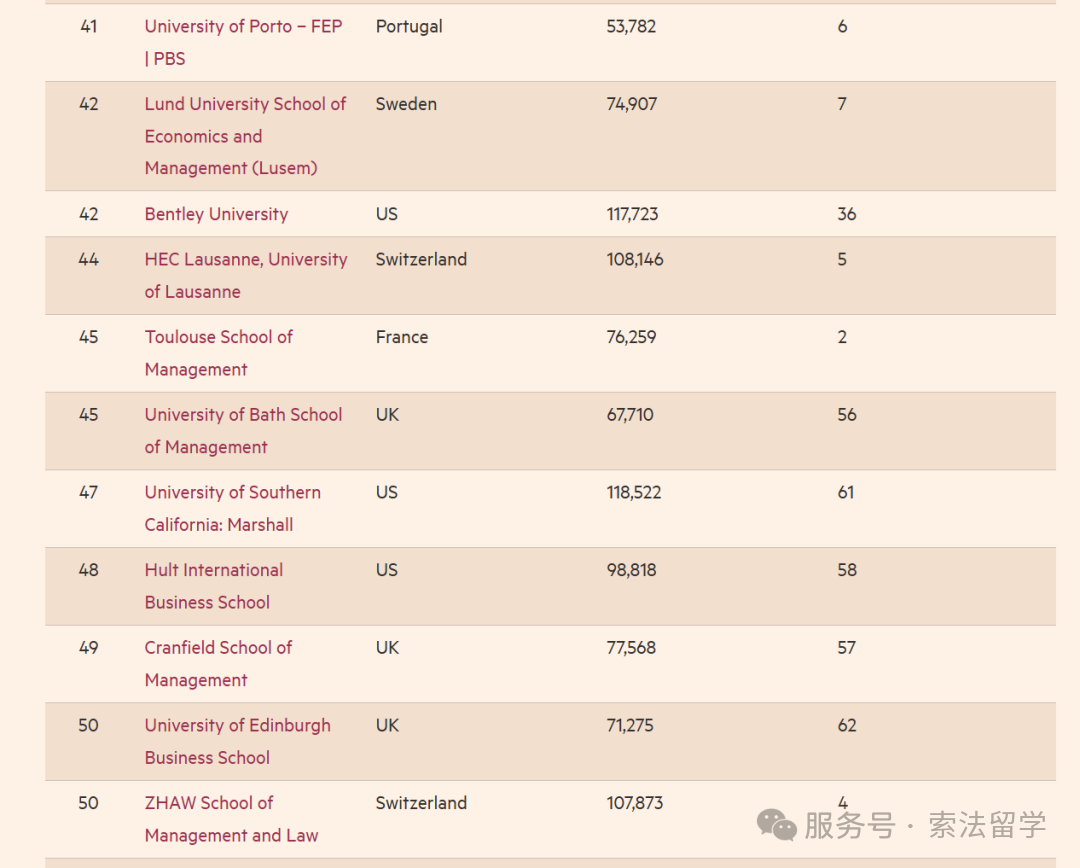Open University of Southern California: Marshall link
Viewport: 1080px width, 868px height.
(233, 509)
